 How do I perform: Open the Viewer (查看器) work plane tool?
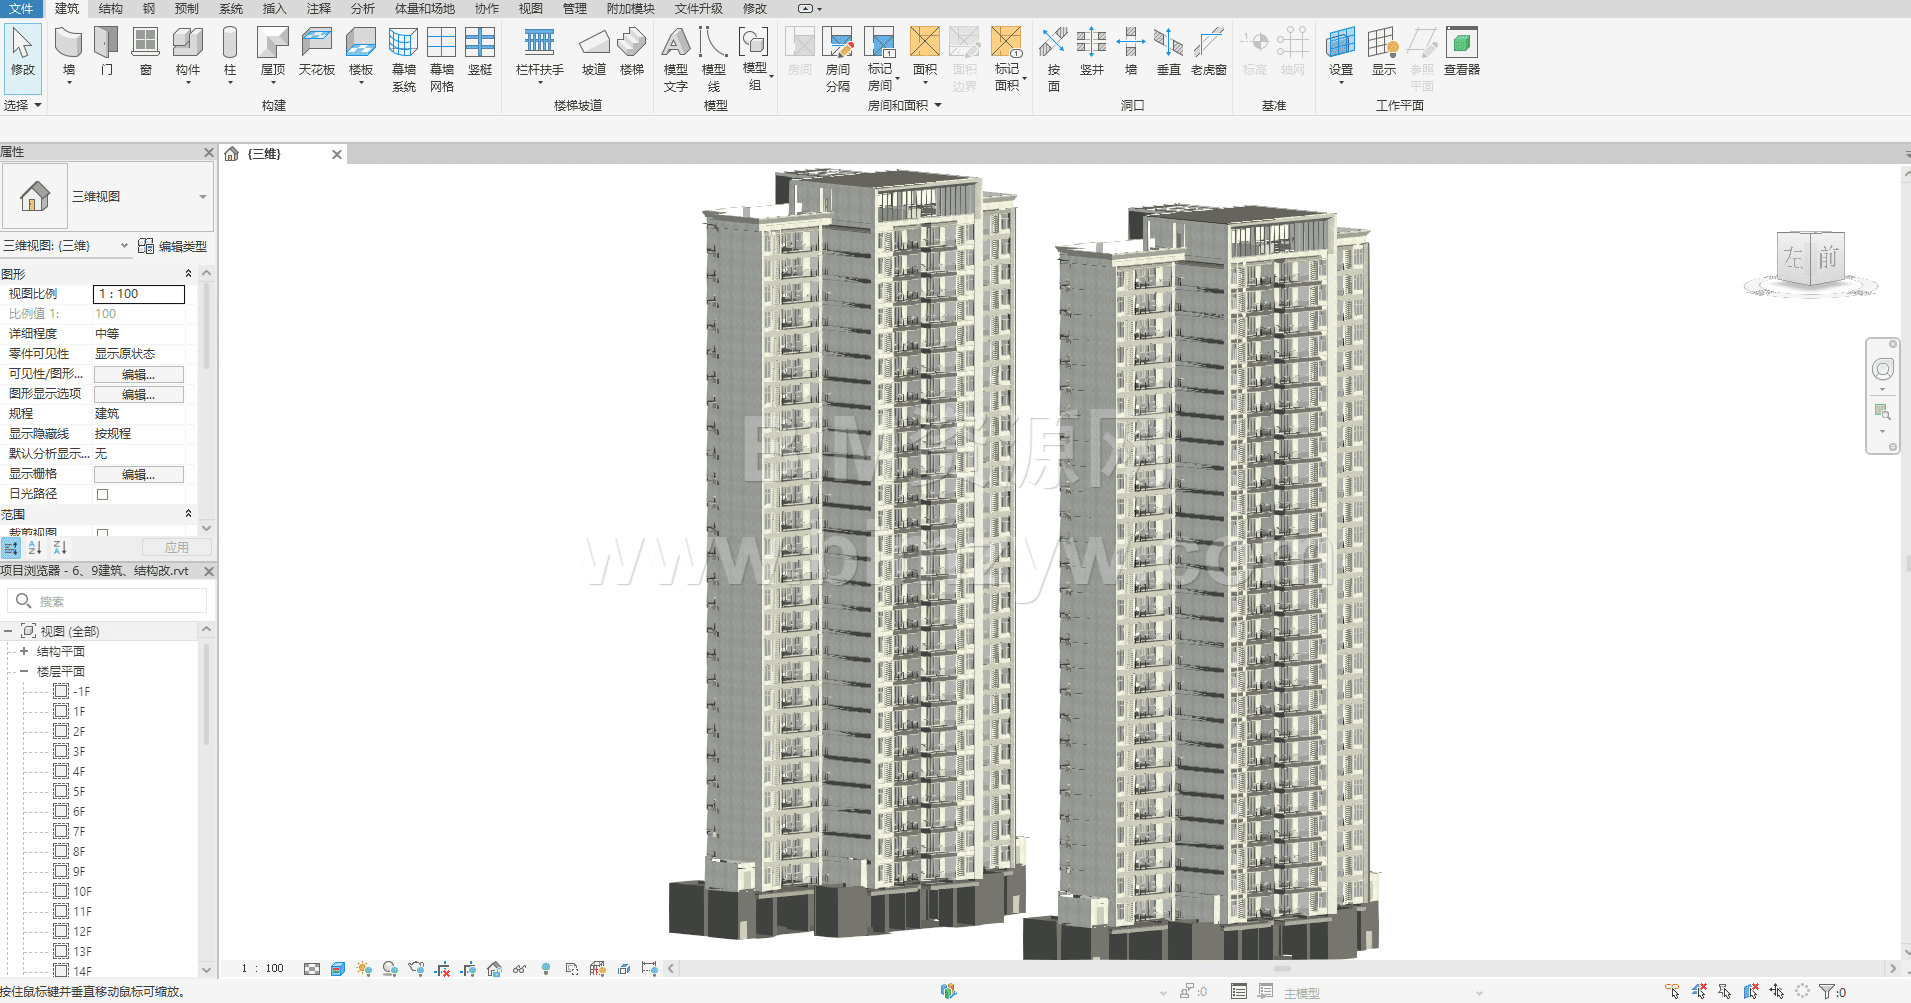coord(1461,52)
